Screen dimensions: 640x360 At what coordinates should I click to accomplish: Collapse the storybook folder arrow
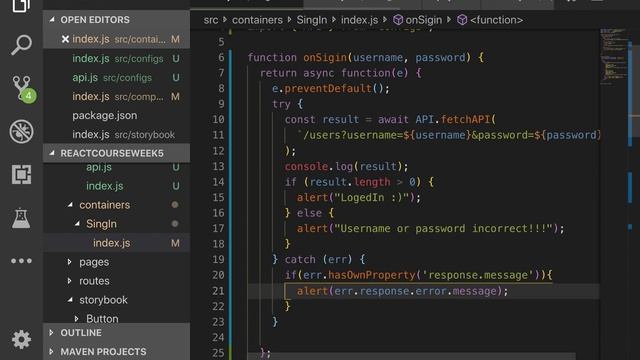[x=70, y=300]
